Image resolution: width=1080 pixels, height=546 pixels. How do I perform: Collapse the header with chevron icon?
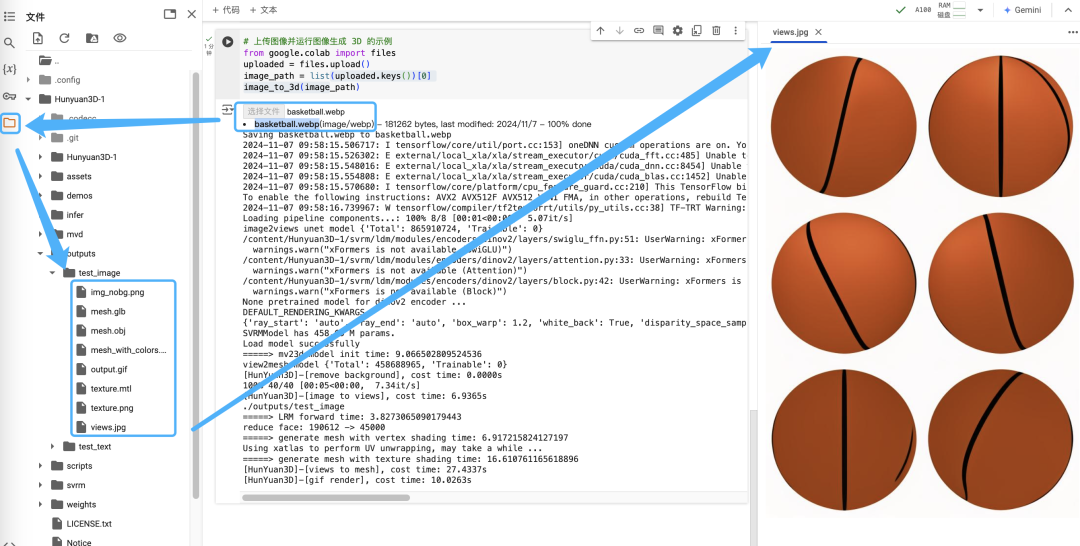[1069, 10]
